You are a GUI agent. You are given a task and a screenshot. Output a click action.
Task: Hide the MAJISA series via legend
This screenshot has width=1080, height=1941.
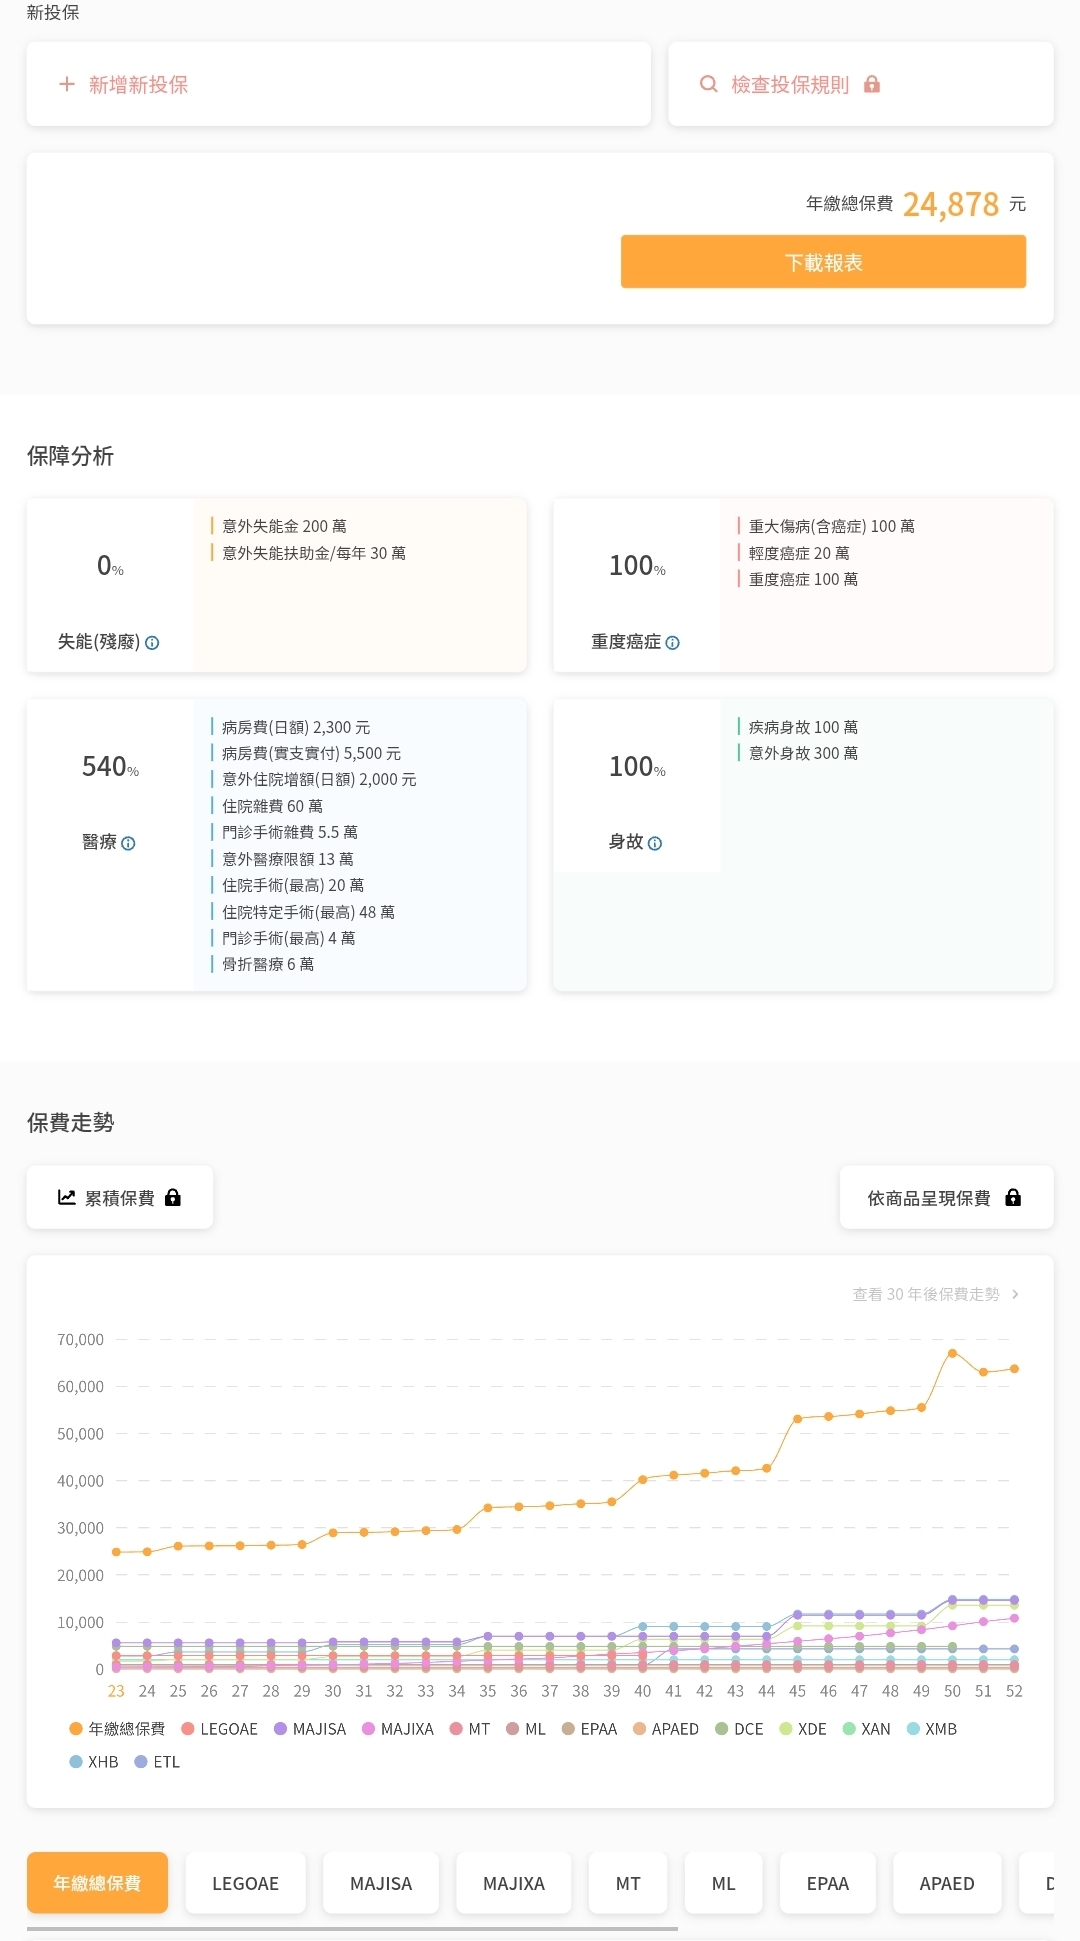point(310,1729)
